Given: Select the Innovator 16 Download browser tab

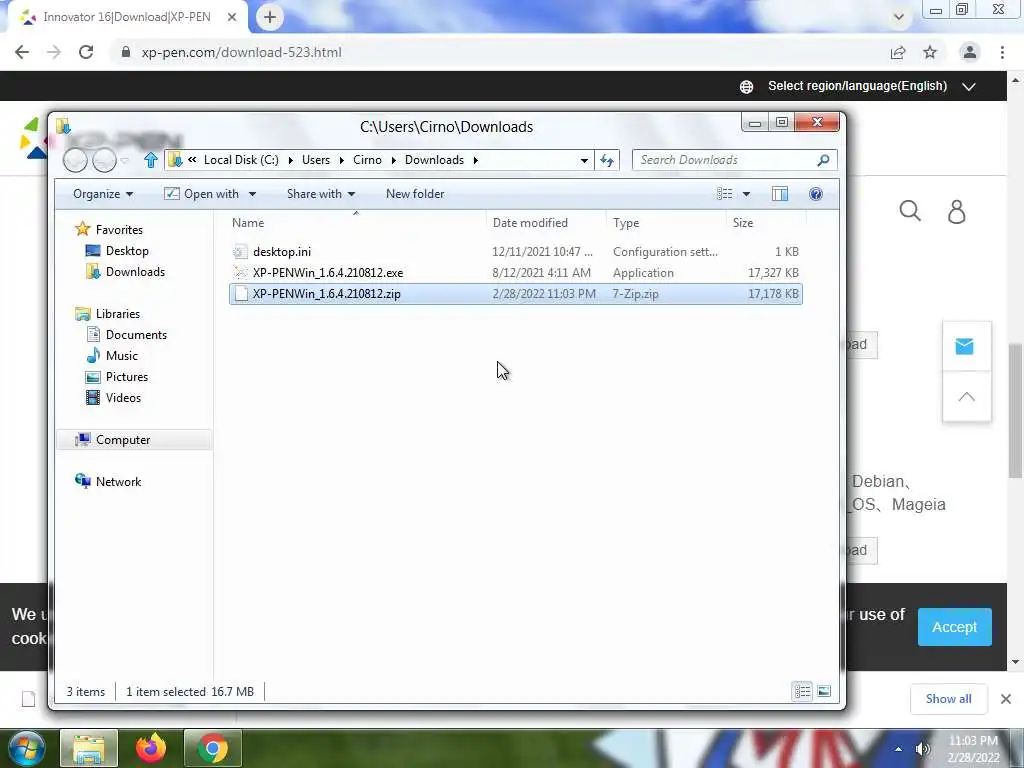Looking at the screenshot, I should coord(127,17).
